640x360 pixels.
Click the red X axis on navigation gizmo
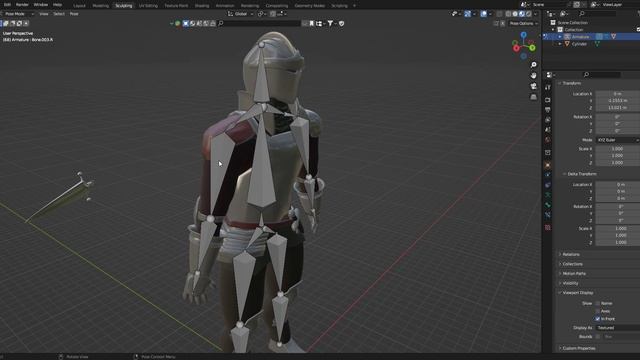pos(516,49)
